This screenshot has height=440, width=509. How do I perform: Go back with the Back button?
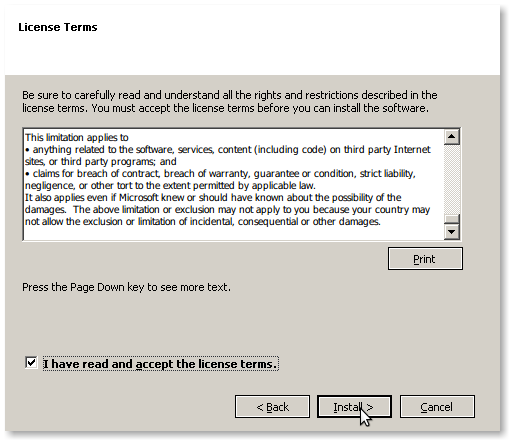pos(272,407)
